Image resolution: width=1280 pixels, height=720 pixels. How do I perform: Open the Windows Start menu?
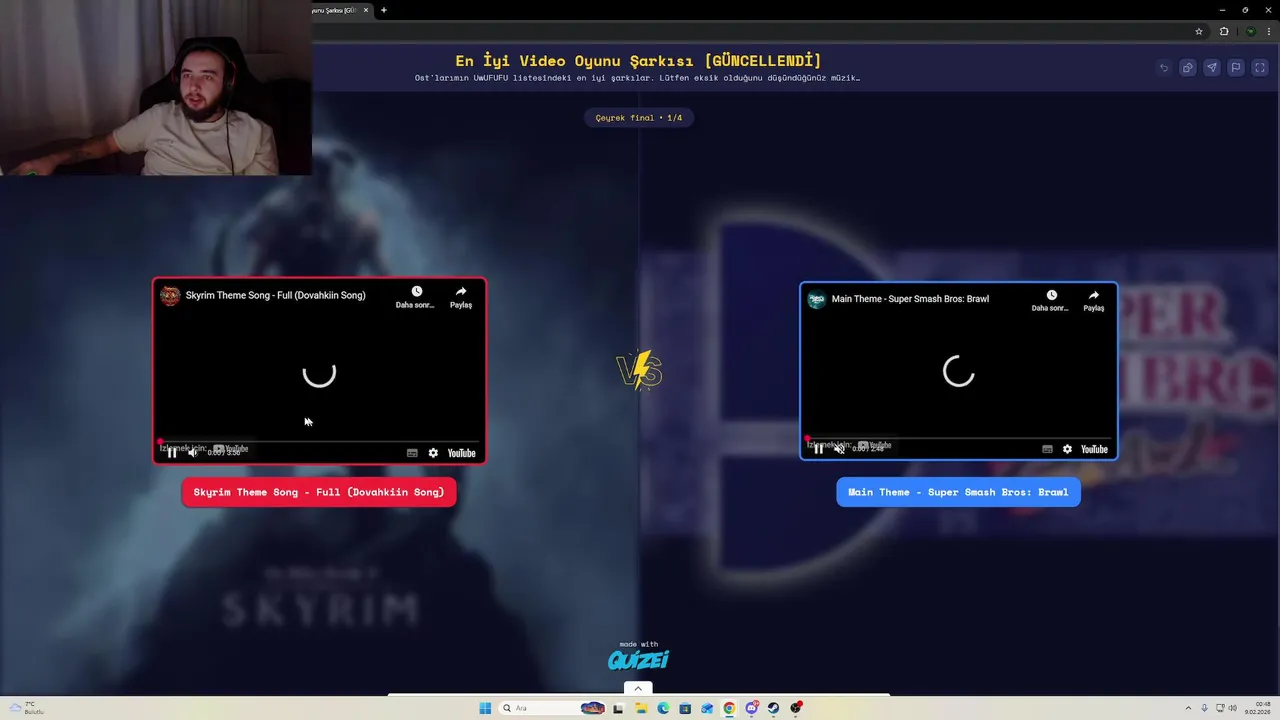(485, 708)
